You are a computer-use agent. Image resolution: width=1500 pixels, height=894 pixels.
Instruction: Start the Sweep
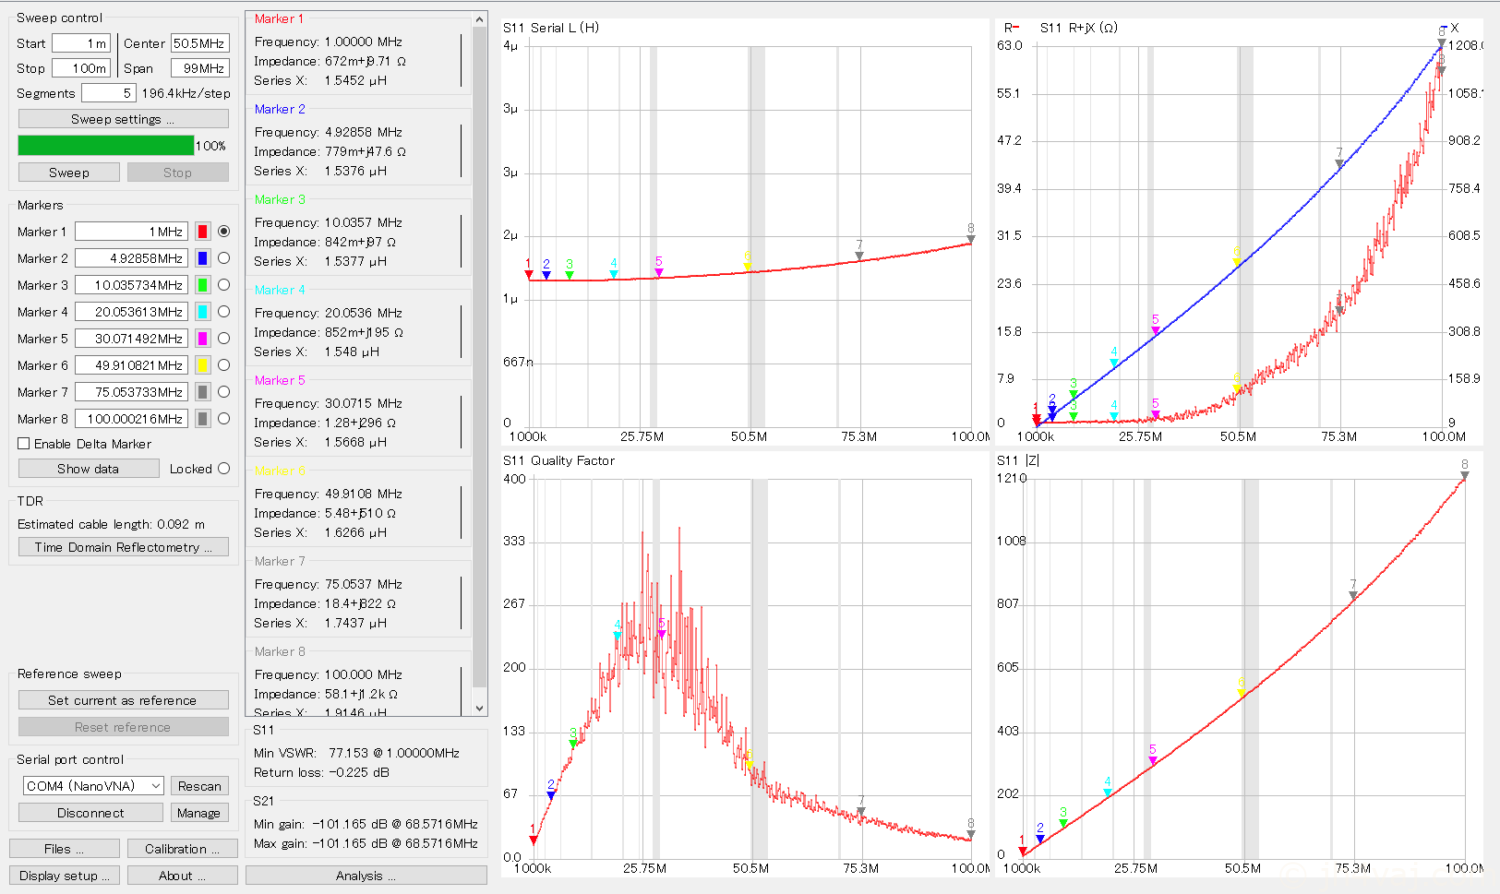click(69, 173)
